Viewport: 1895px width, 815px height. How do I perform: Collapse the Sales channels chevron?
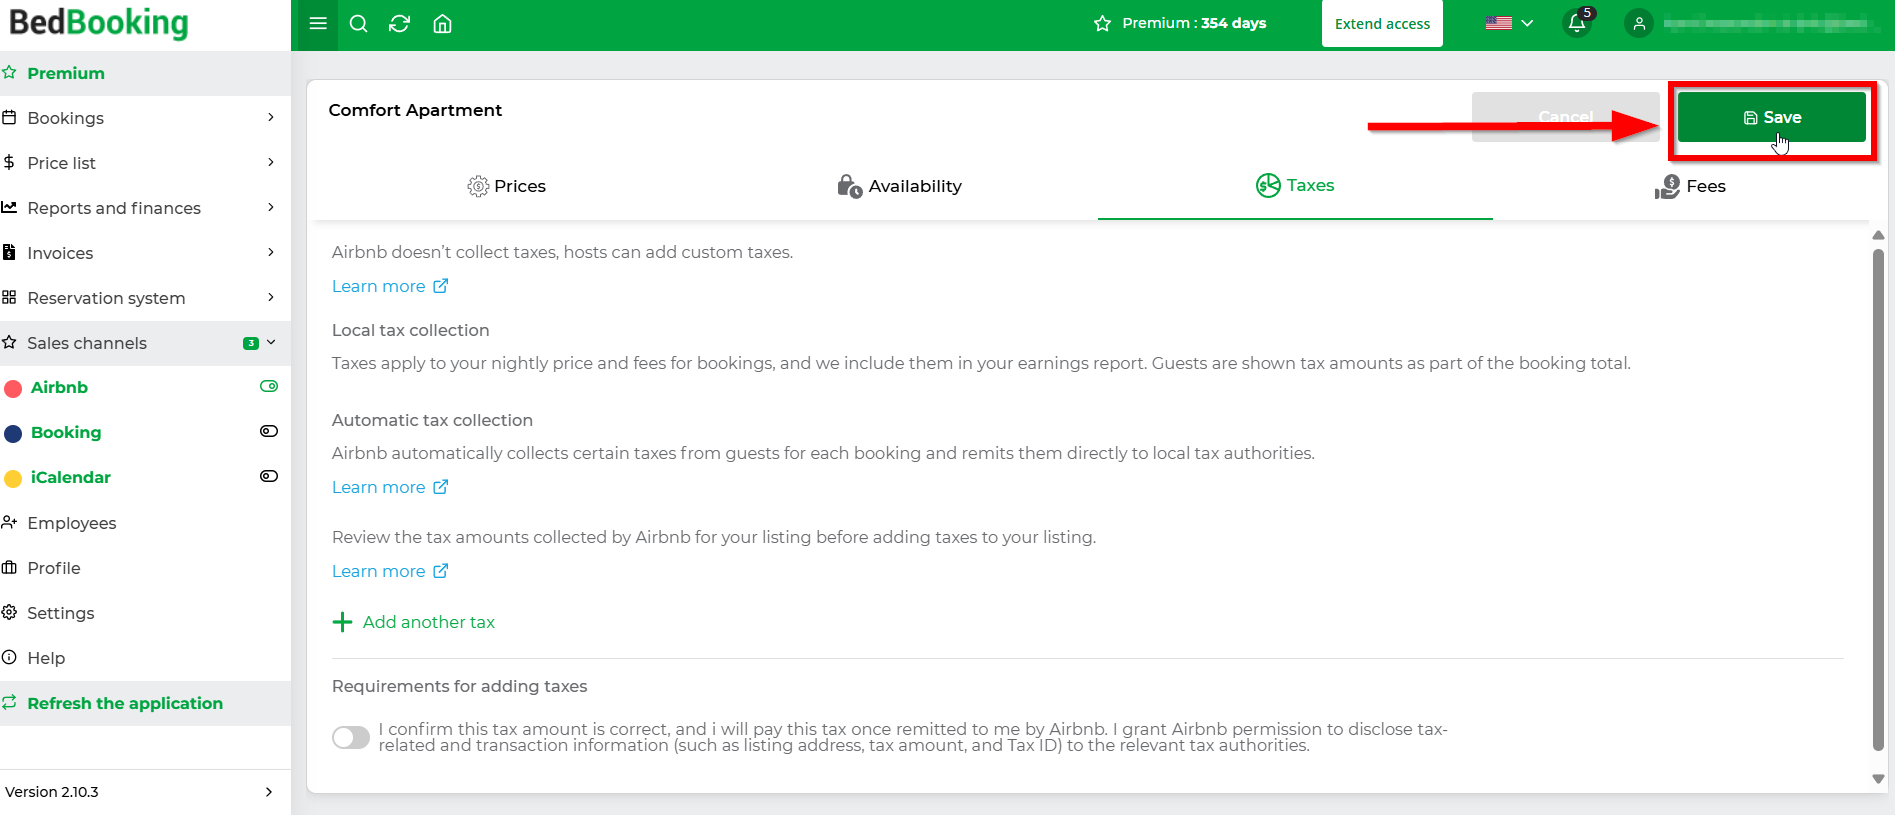[x=271, y=342]
